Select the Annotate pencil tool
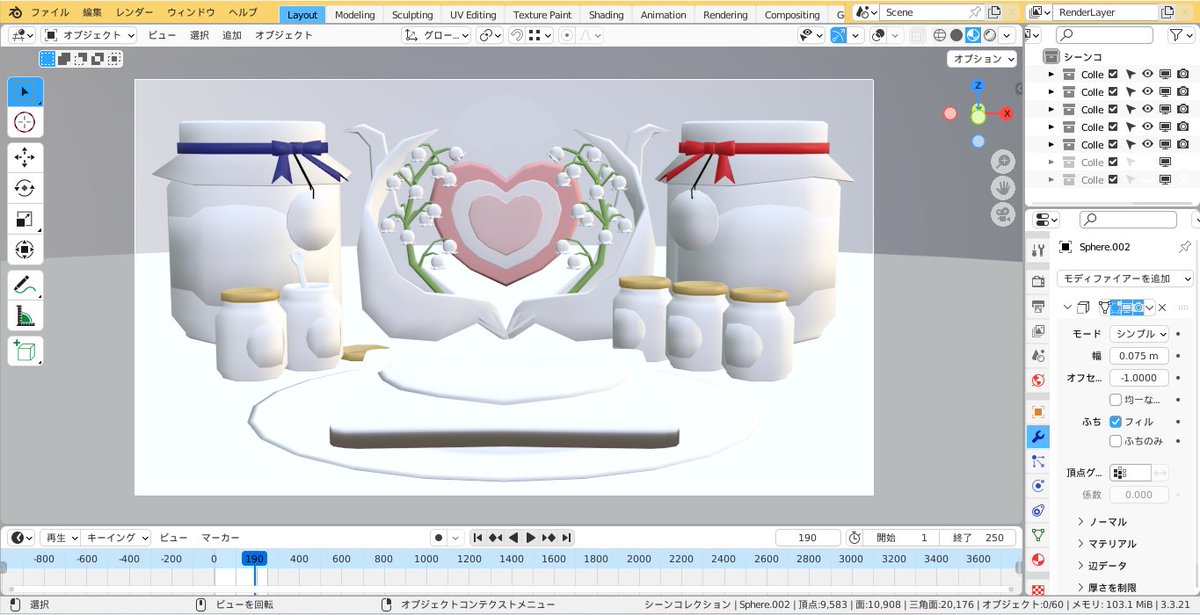Viewport: 1200px width, 615px height. click(25, 284)
